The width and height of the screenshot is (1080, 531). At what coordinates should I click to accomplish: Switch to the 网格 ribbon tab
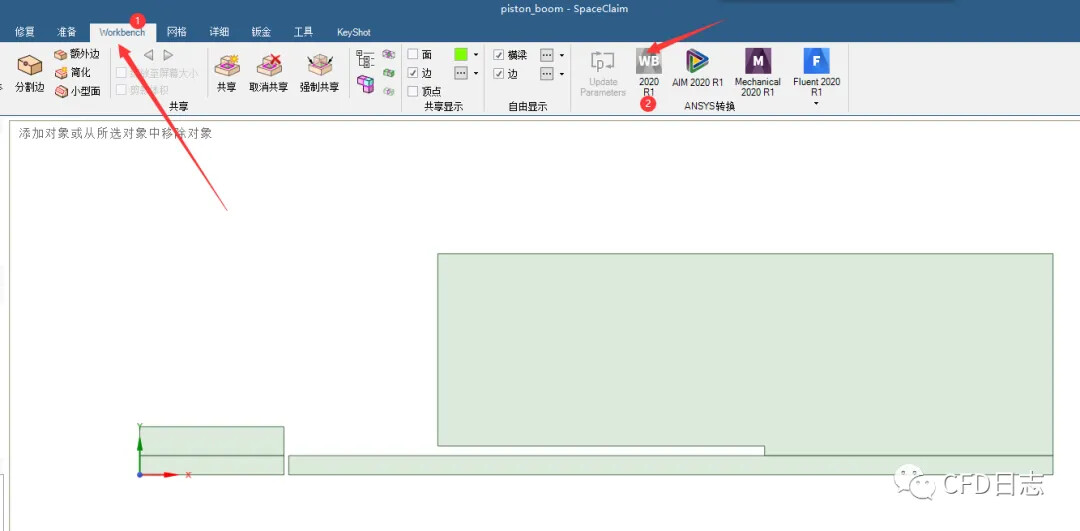click(x=176, y=32)
